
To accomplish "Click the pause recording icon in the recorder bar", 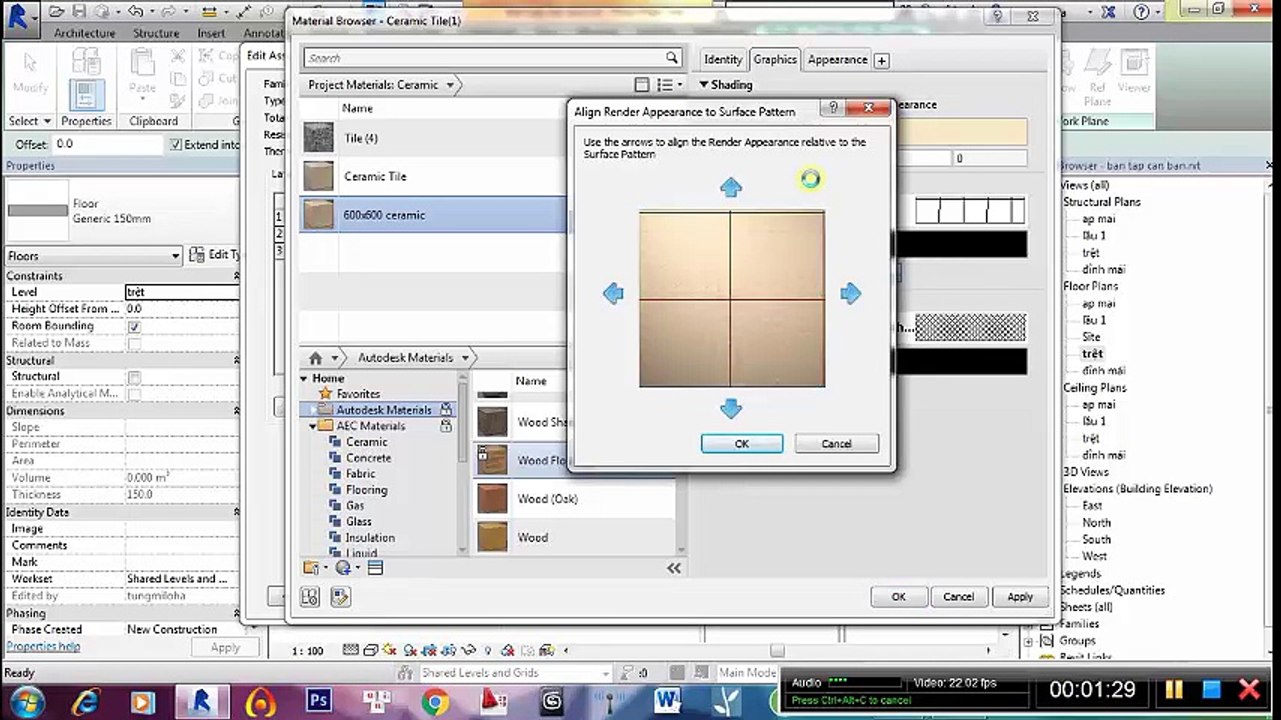I will coord(1173,689).
